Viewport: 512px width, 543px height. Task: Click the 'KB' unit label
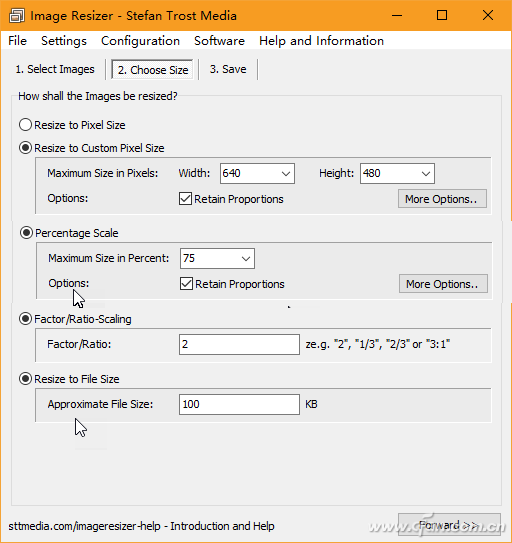(311, 404)
